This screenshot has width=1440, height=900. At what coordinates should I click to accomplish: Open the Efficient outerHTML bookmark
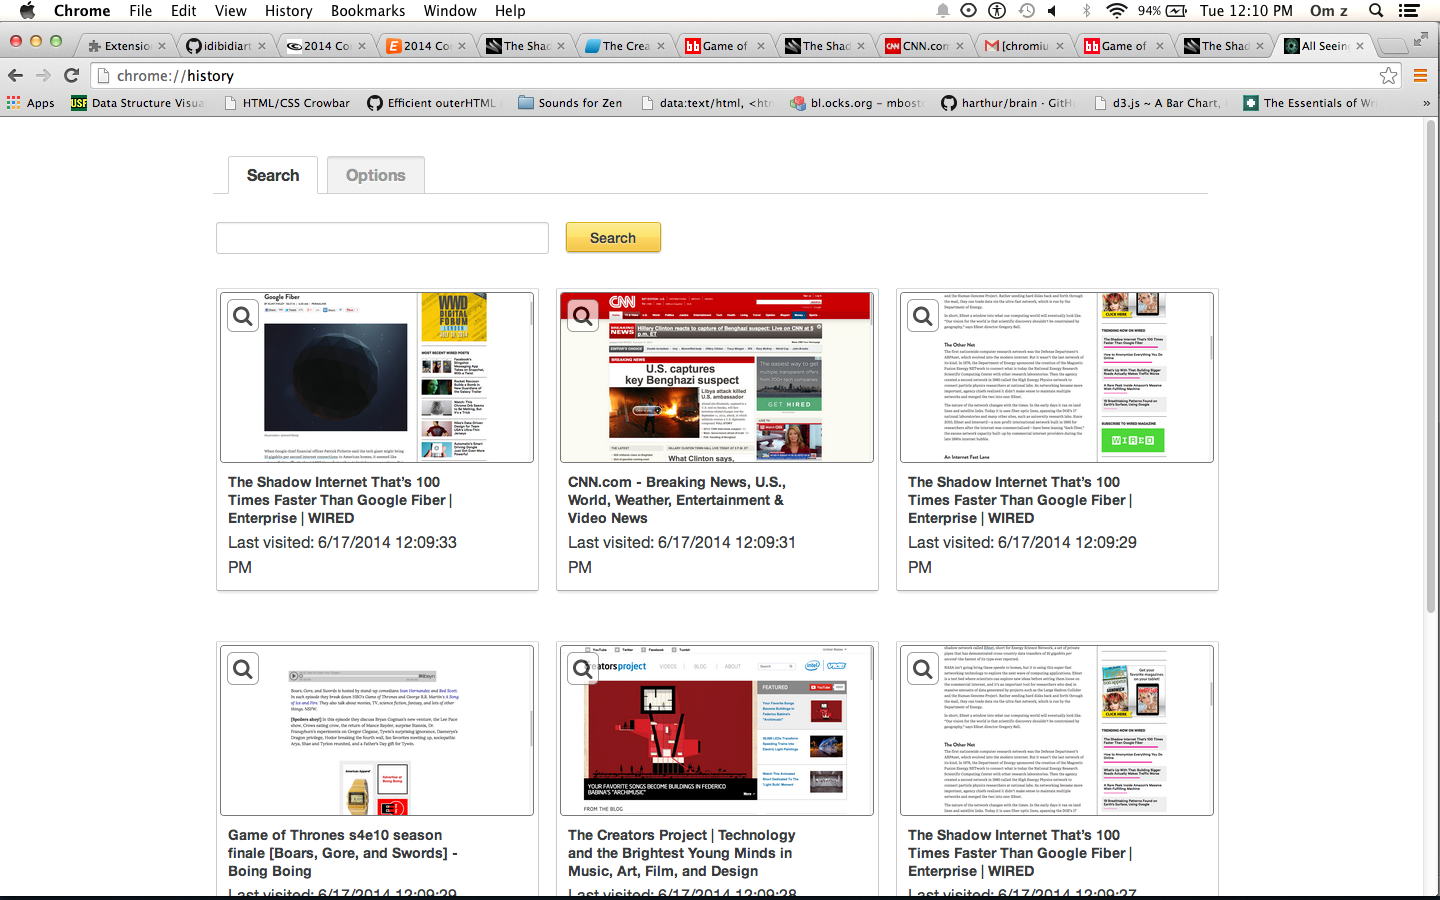click(x=432, y=103)
